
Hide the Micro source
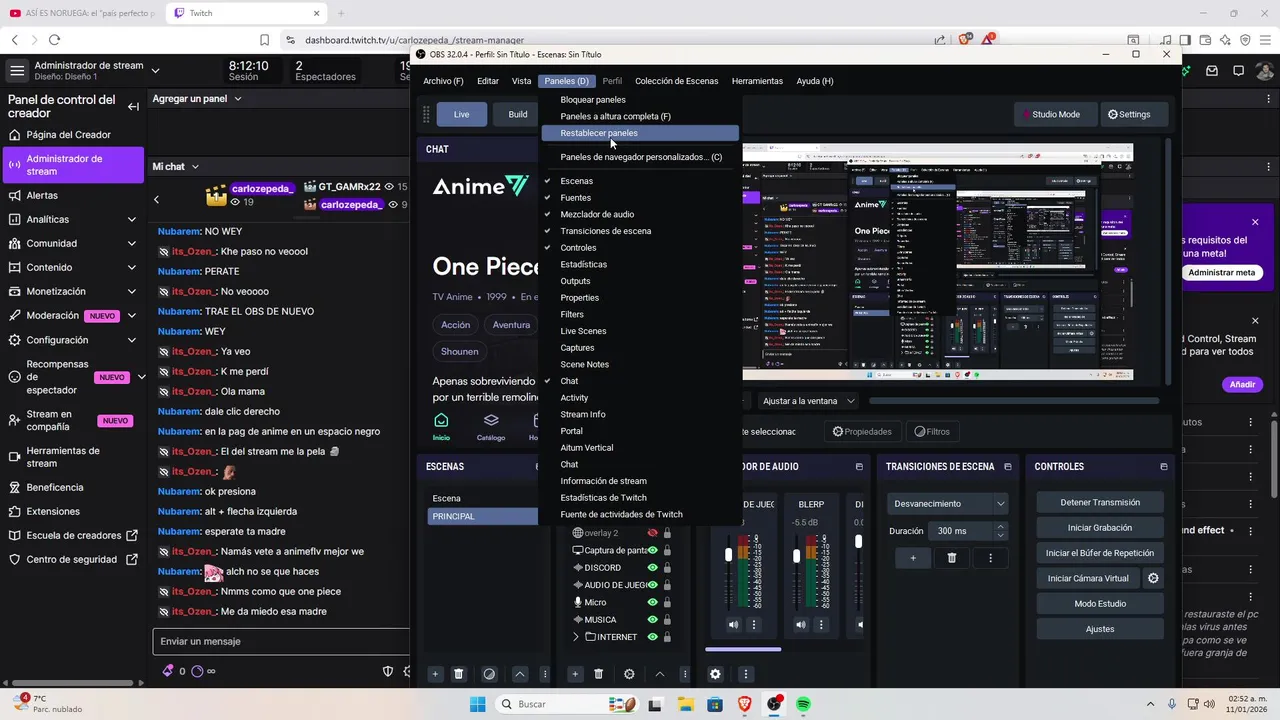pos(652,602)
